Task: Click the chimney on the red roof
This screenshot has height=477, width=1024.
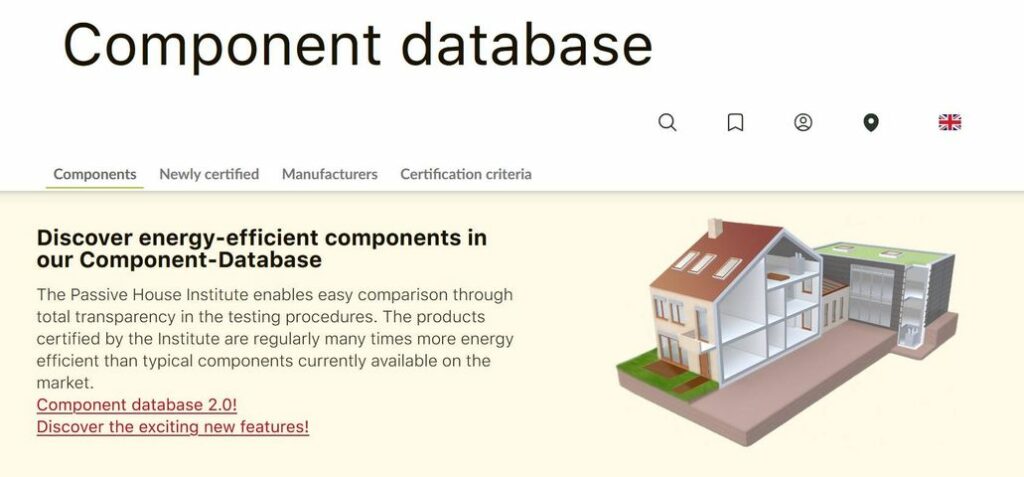Action: [715, 228]
